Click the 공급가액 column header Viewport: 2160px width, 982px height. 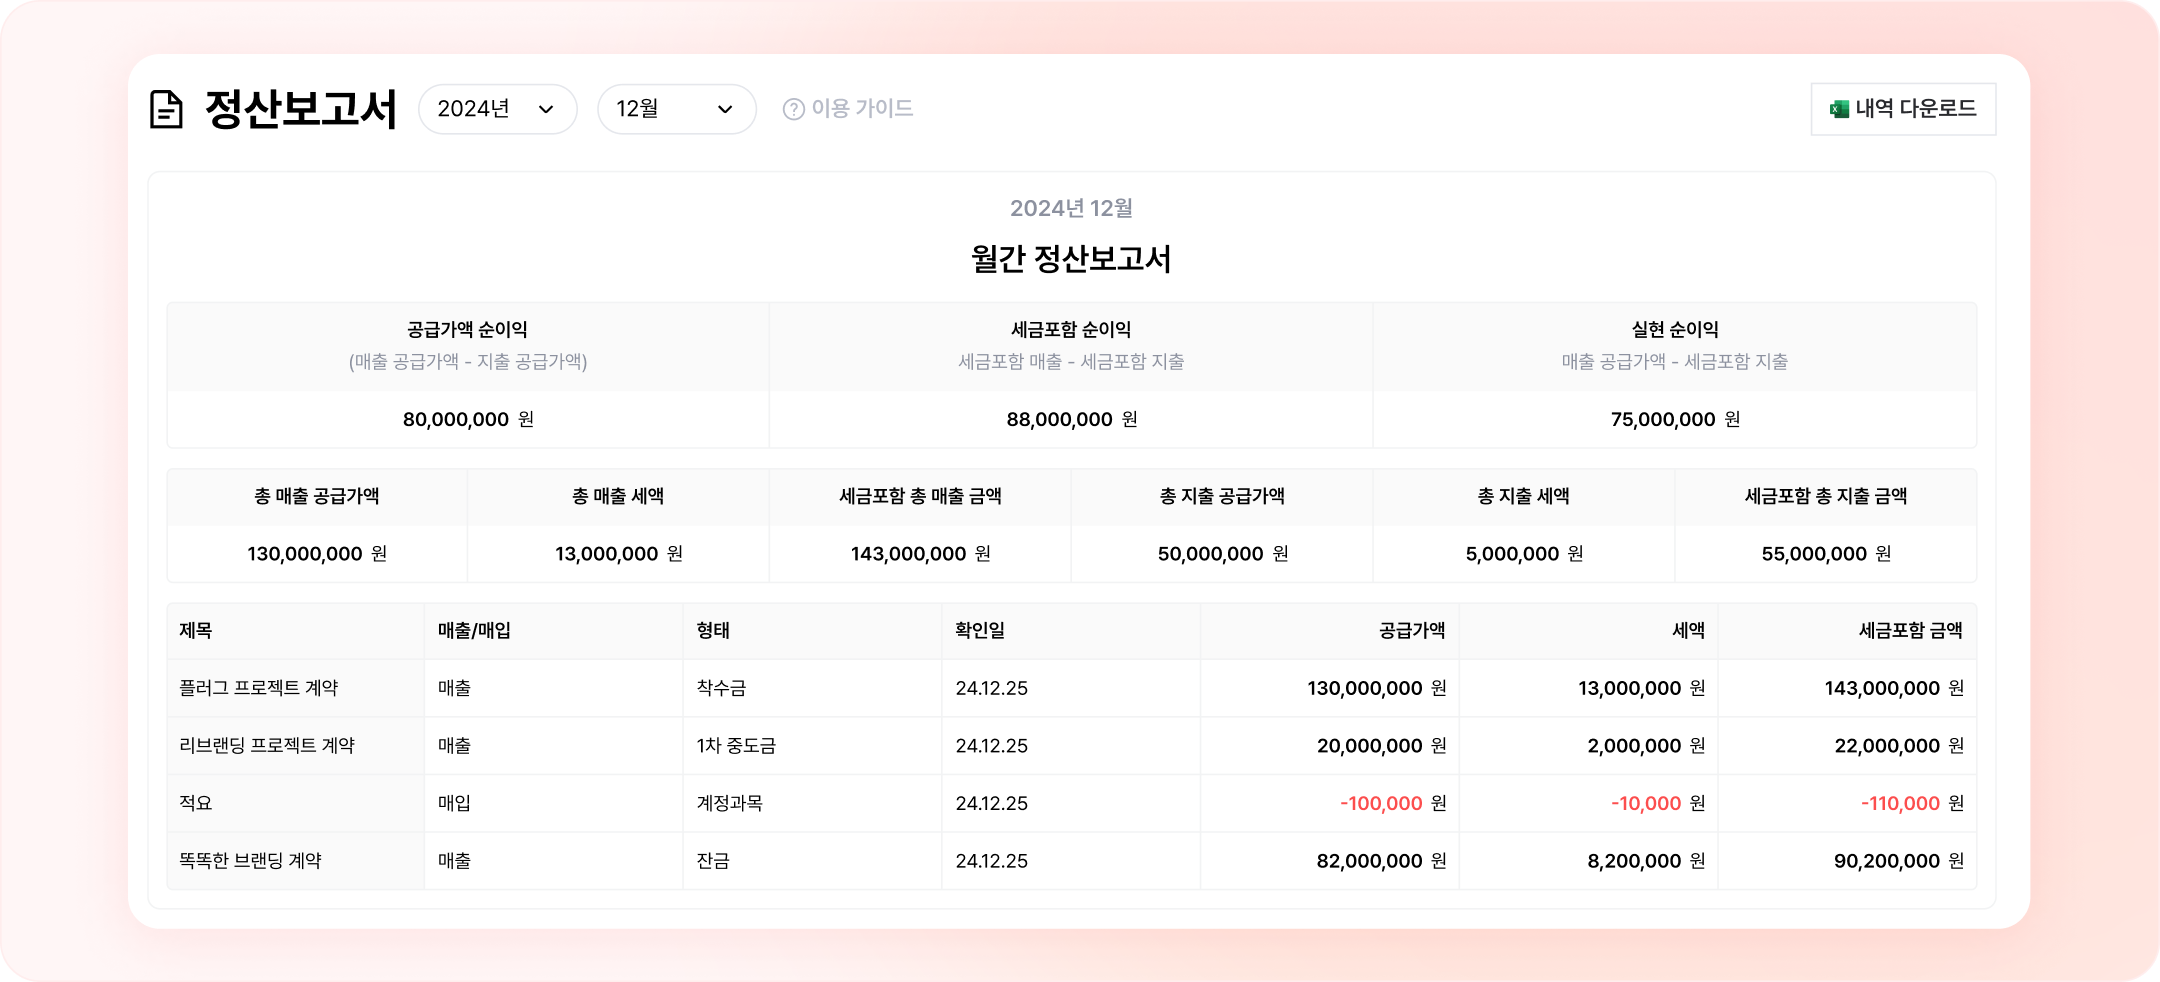tap(1411, 631)
